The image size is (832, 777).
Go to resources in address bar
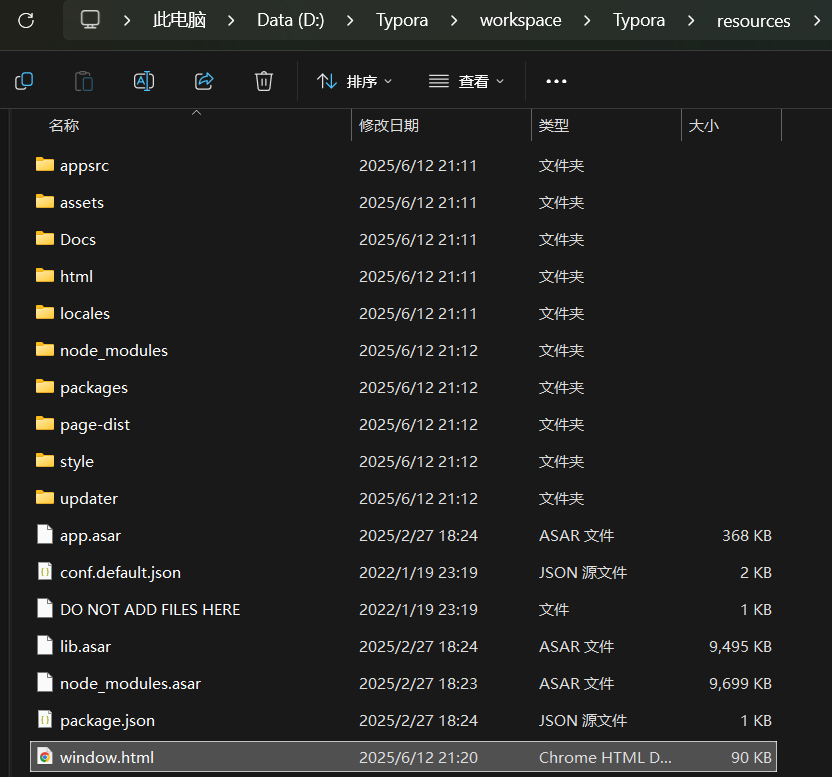coord(753,21)
